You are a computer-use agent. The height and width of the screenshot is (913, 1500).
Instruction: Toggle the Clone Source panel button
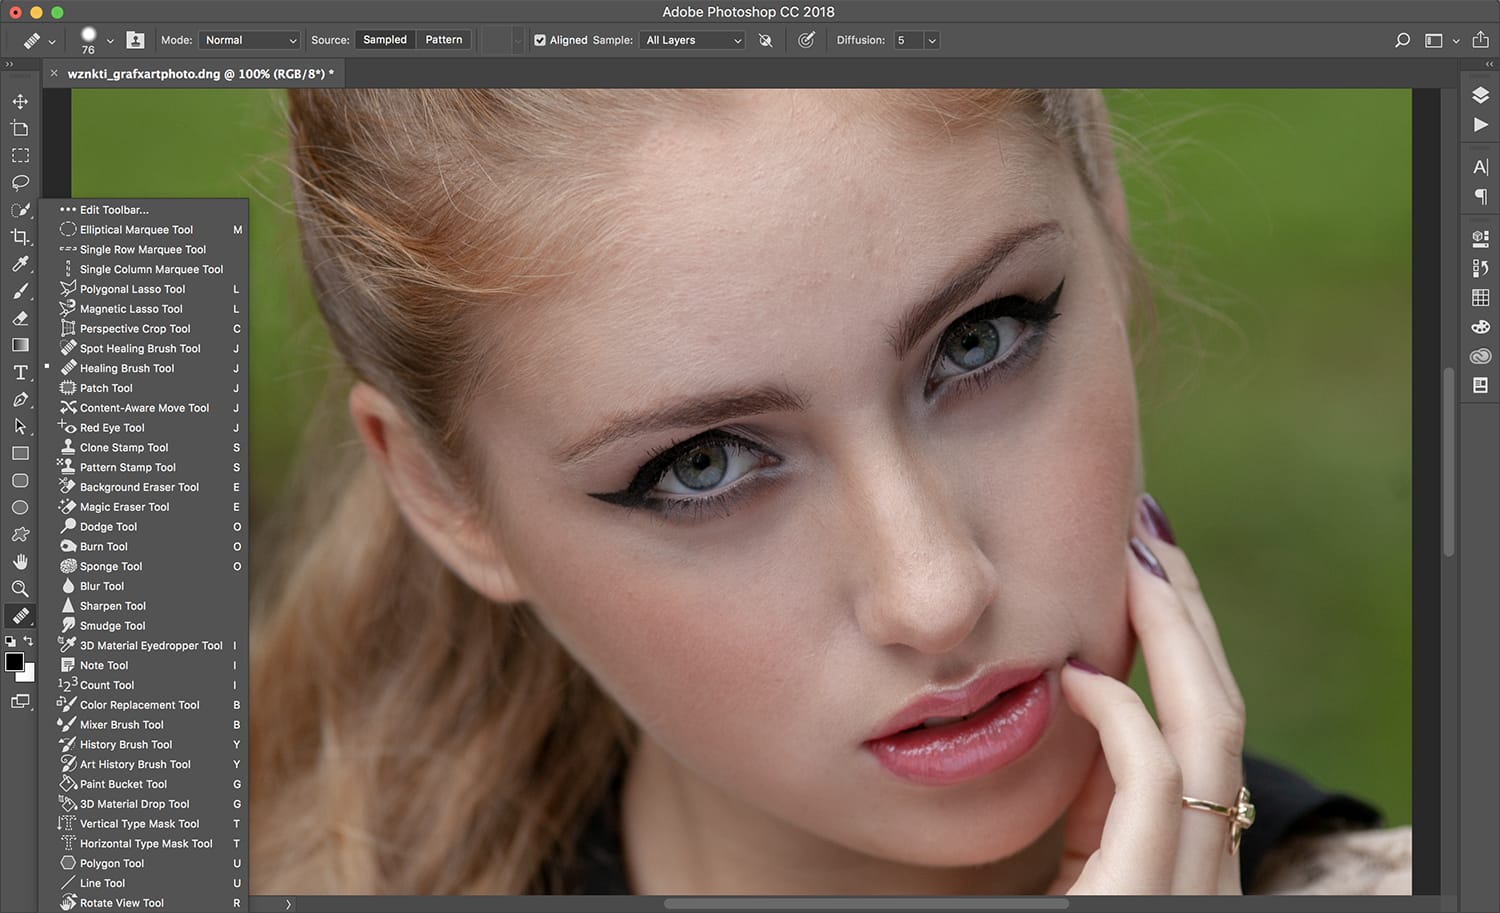135,40
